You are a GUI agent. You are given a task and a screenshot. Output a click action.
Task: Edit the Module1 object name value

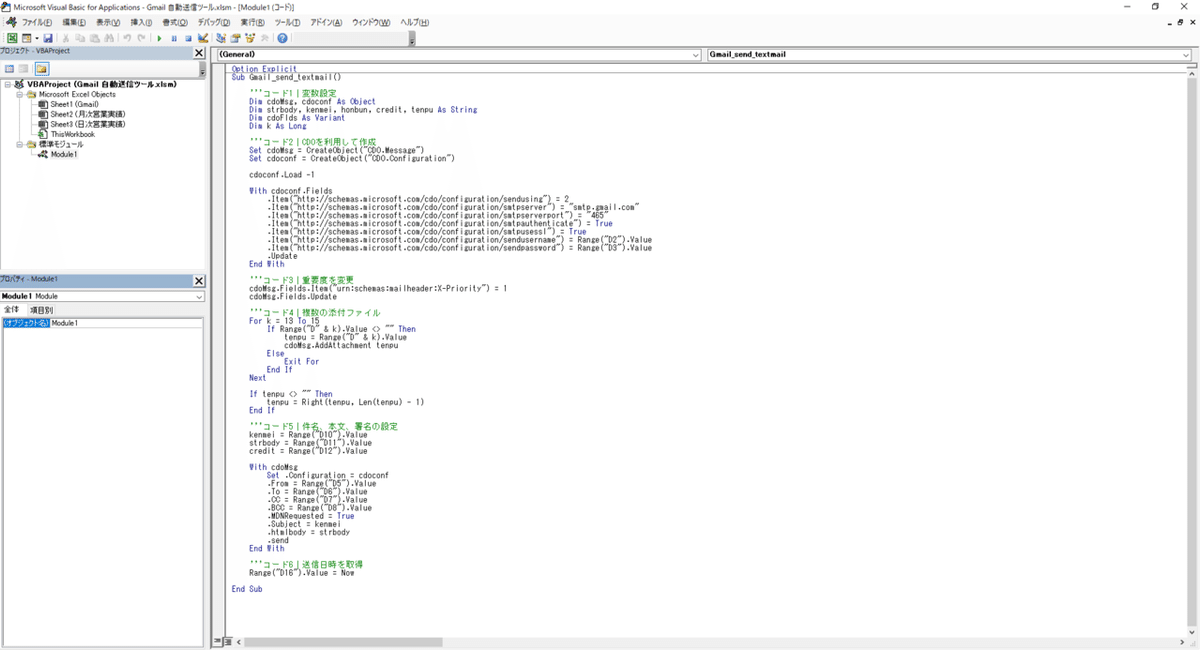click(127, 323)
